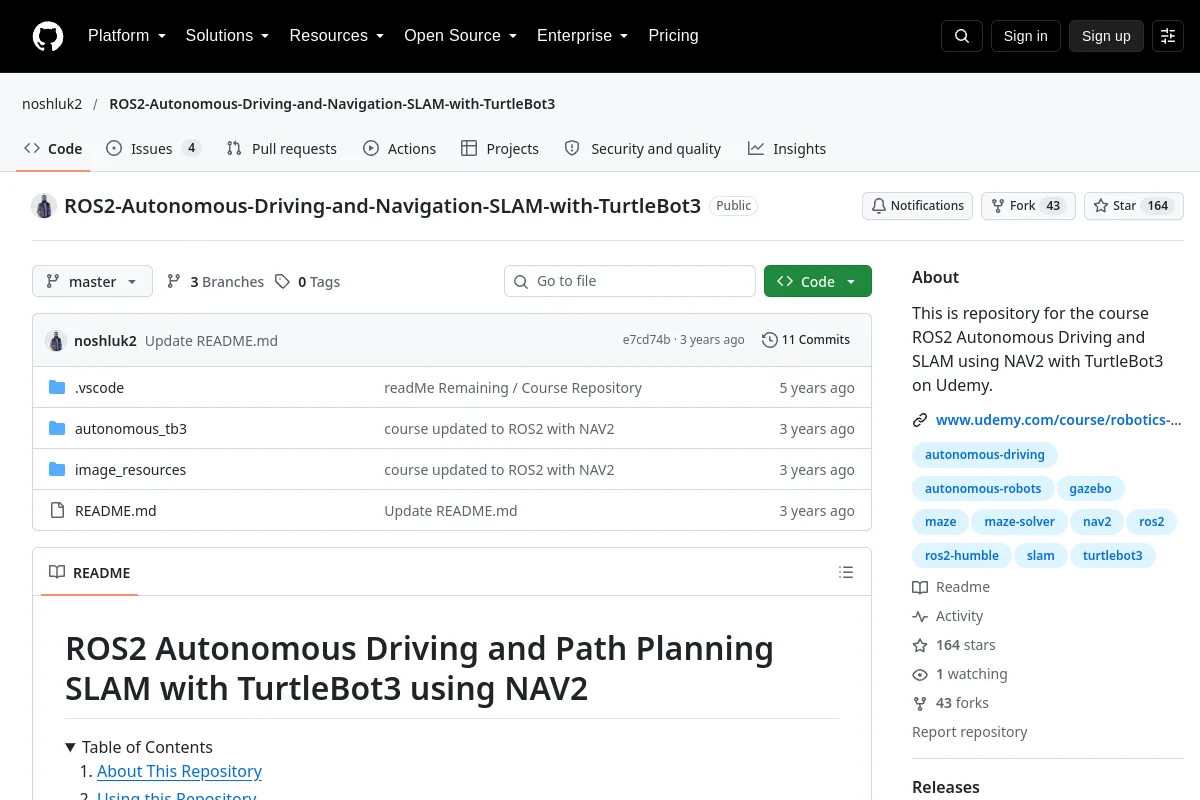
Task: Click the autonomous-driving topic tag
Action: click(x=985, y=455)
